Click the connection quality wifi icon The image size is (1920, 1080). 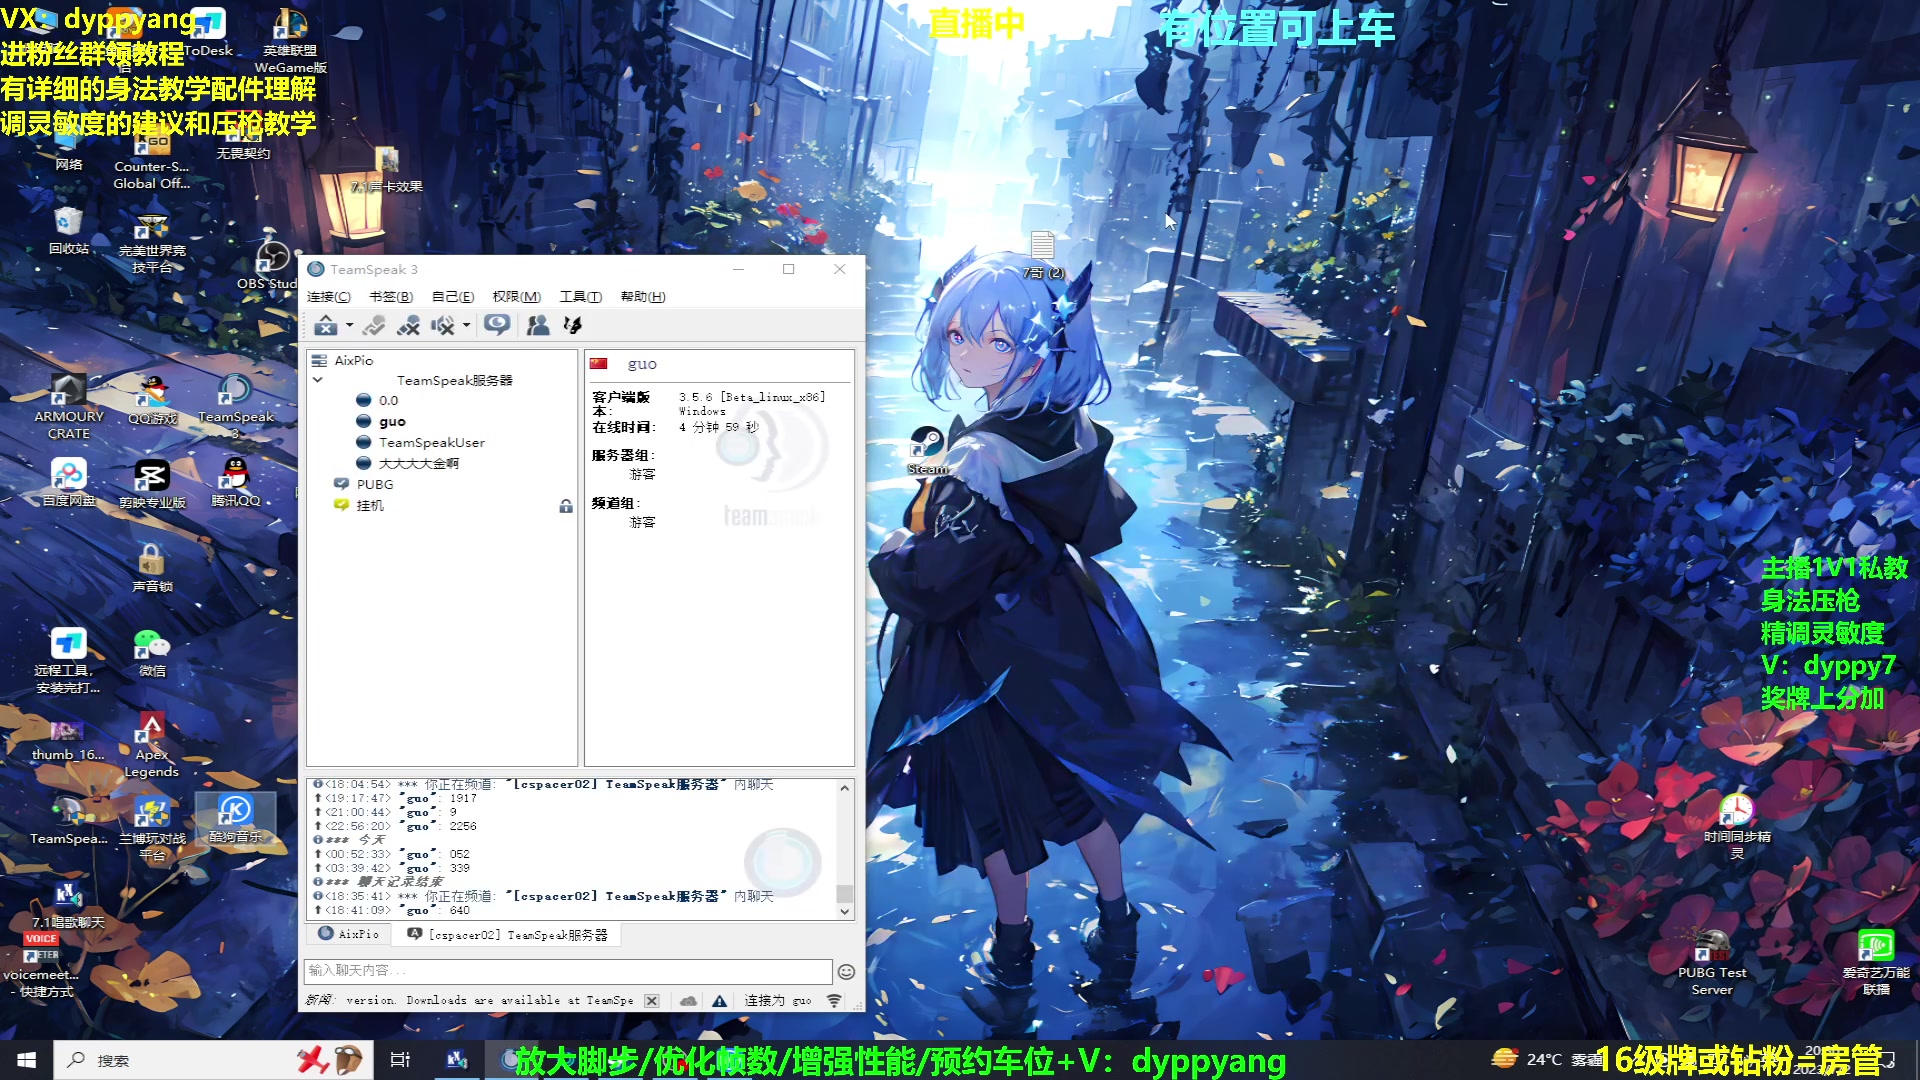click(834, 1001)
